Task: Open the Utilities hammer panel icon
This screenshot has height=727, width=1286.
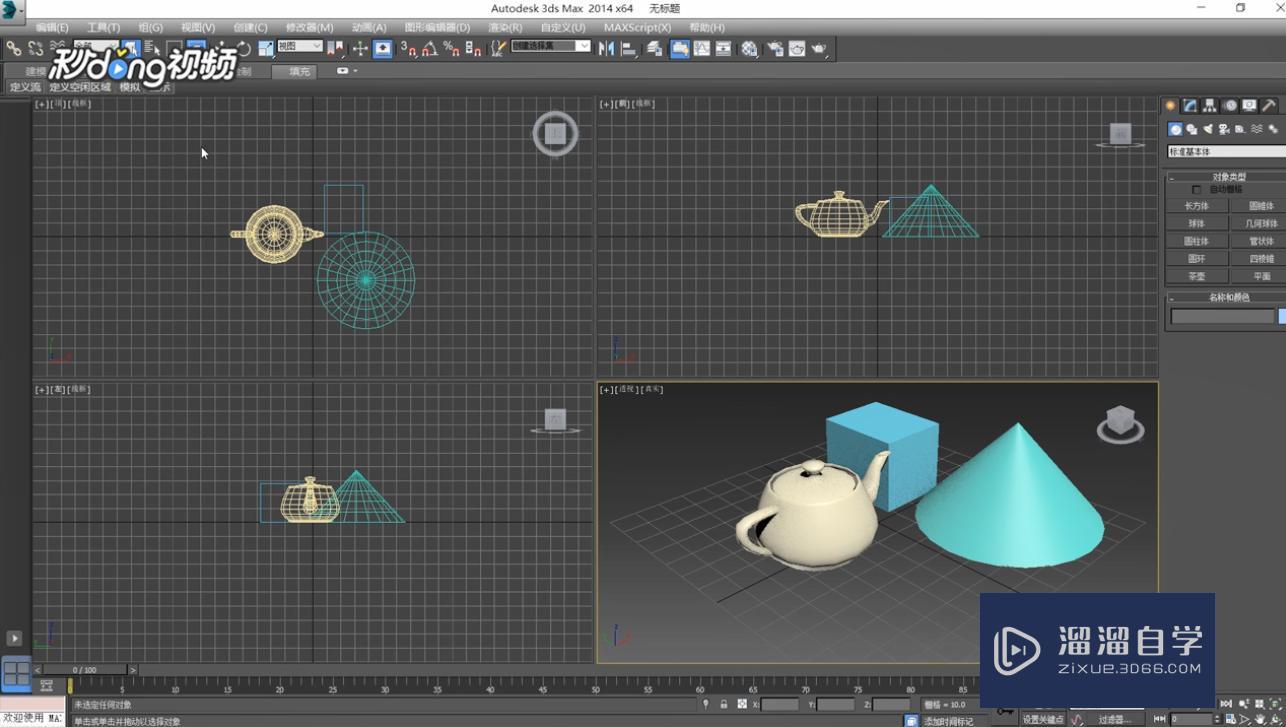Action: [1269, 106]
